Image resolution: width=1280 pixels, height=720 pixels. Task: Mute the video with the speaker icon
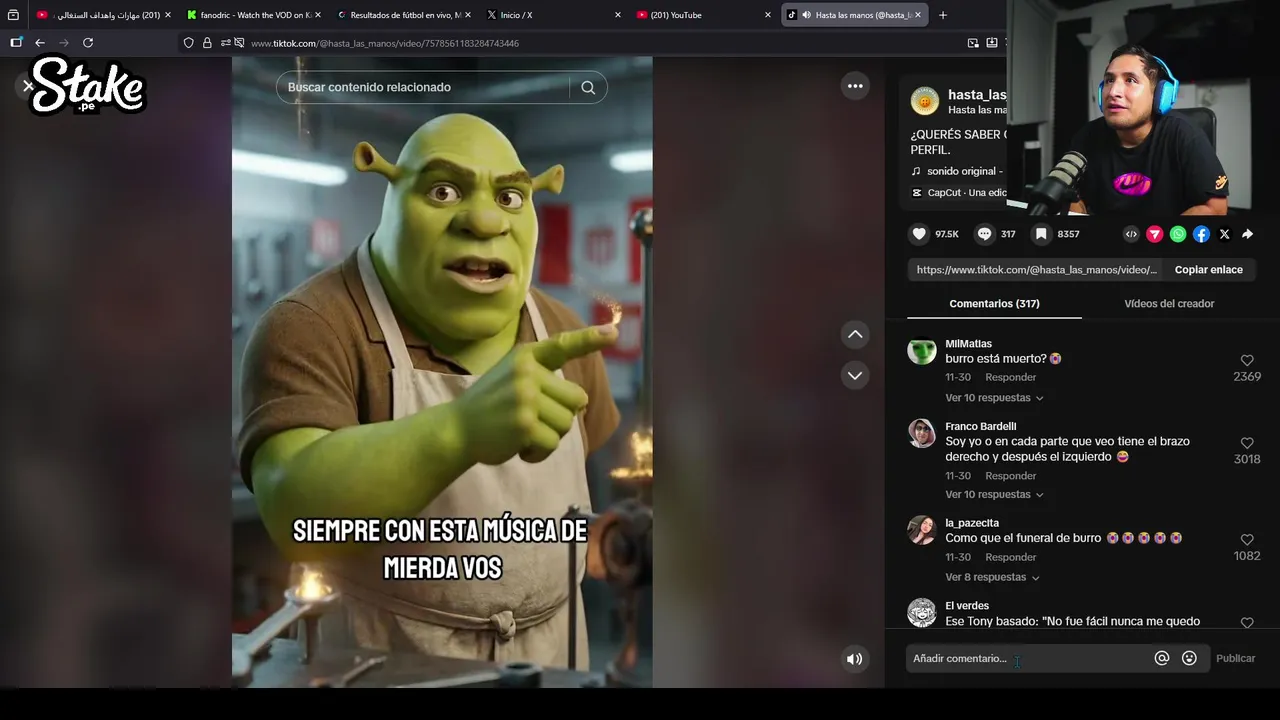(854, 659)
